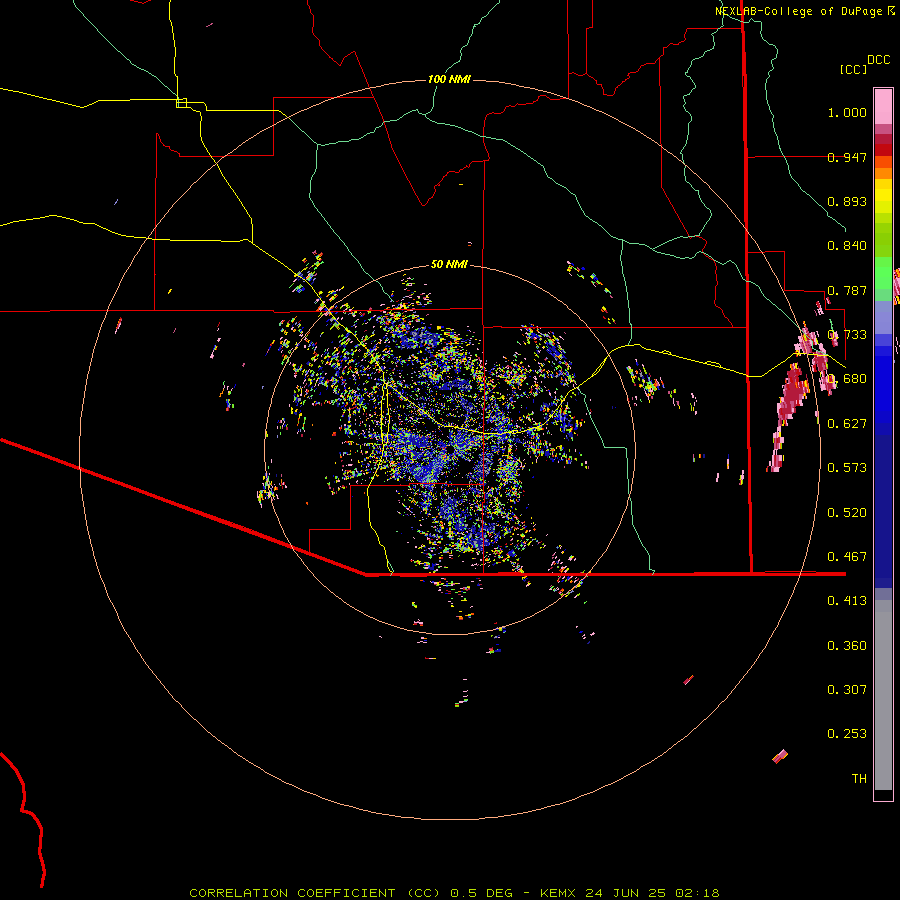Click the DCC product label above the legend
900x900 pixels.
point(879,60)
